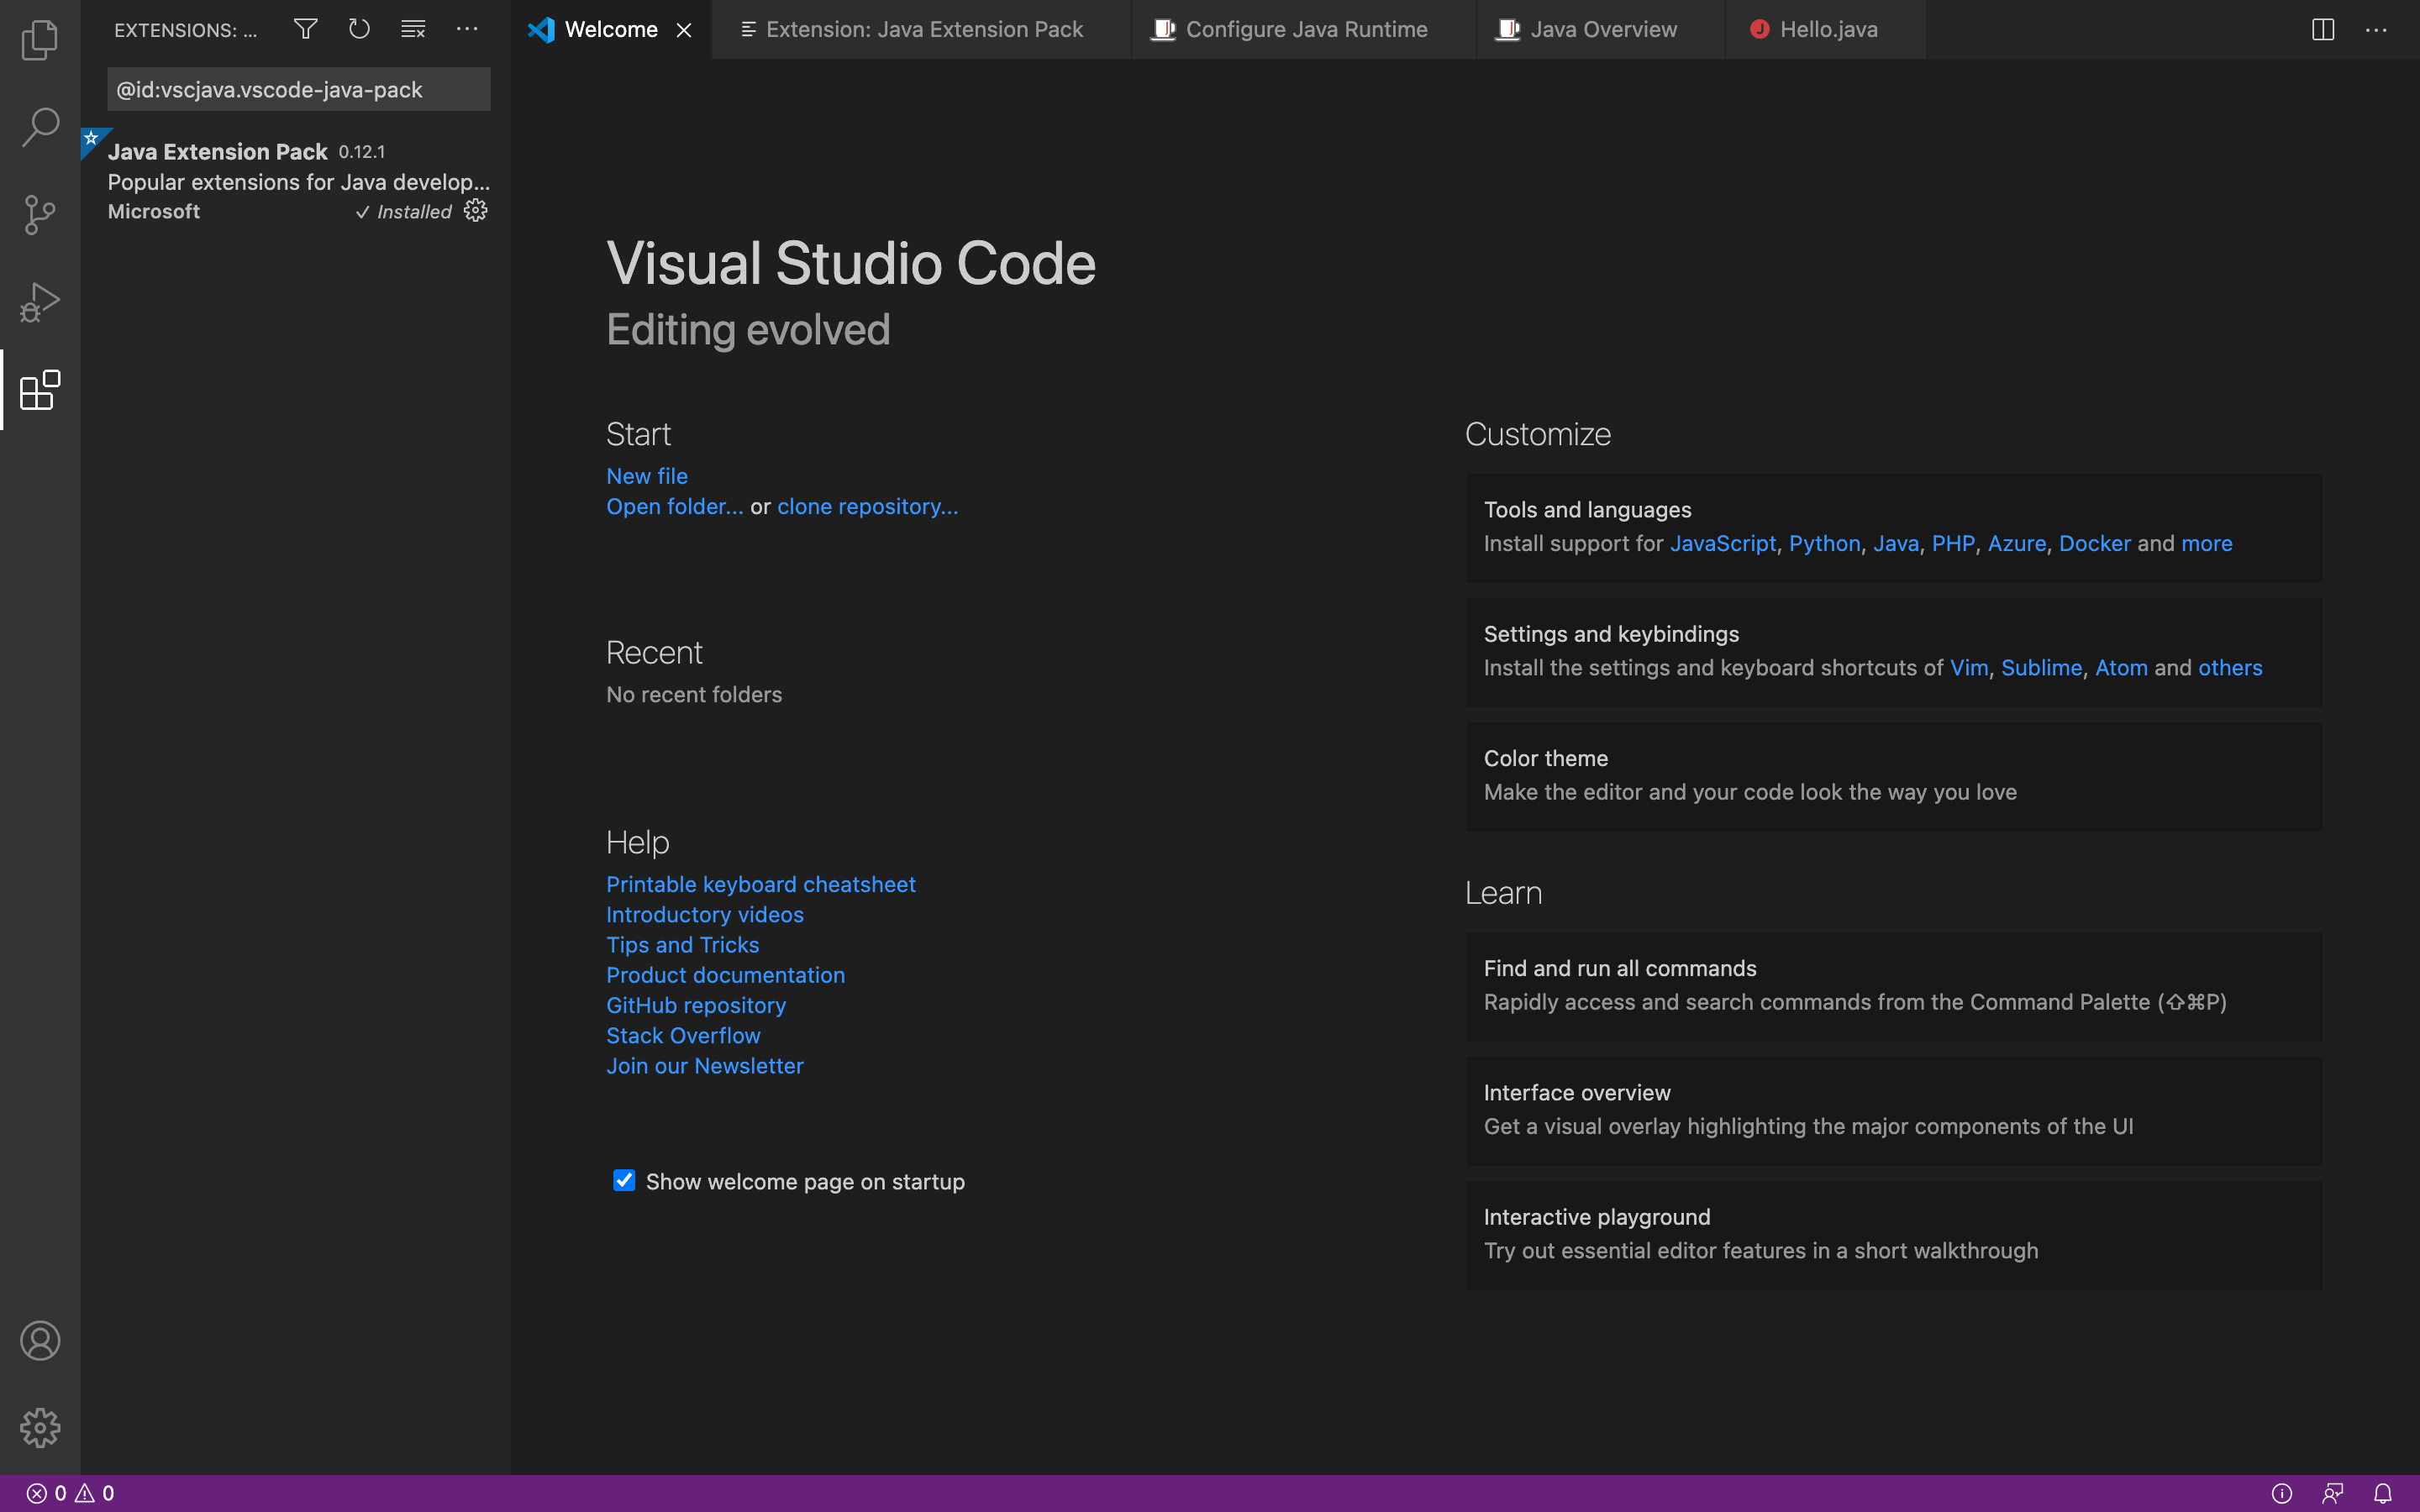Clear extensions search results icon

413,29
